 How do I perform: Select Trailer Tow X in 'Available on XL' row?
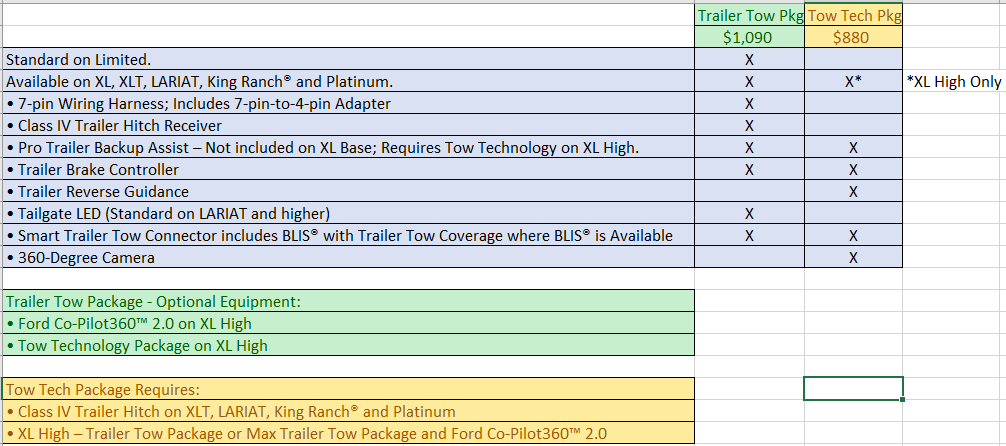pos(749,81)
